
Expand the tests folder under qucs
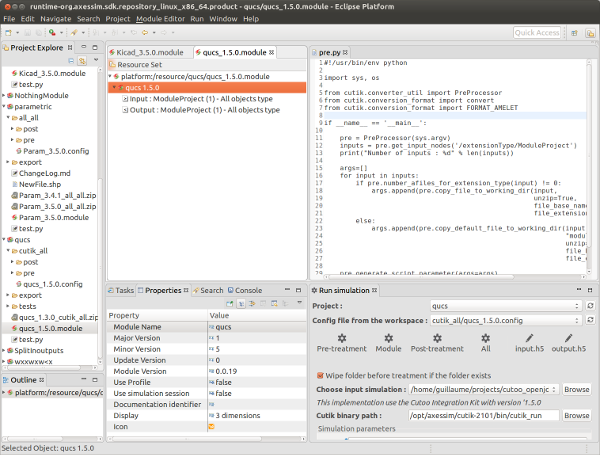pos(8,306)
